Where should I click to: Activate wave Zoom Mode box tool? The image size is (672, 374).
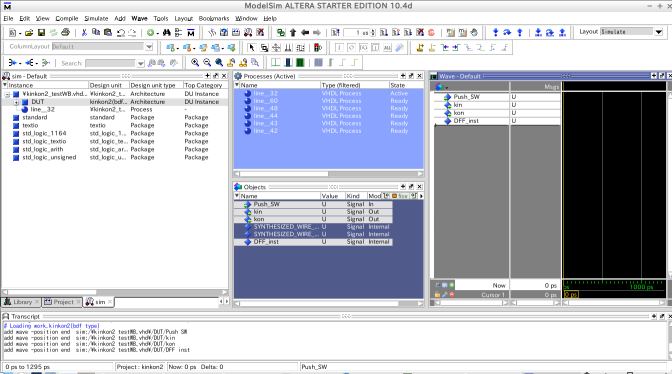click(264, 48)
